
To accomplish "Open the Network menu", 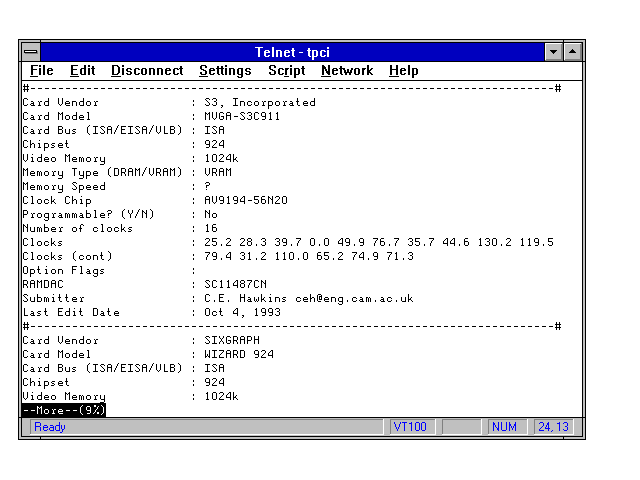I will tap(346, 71).
